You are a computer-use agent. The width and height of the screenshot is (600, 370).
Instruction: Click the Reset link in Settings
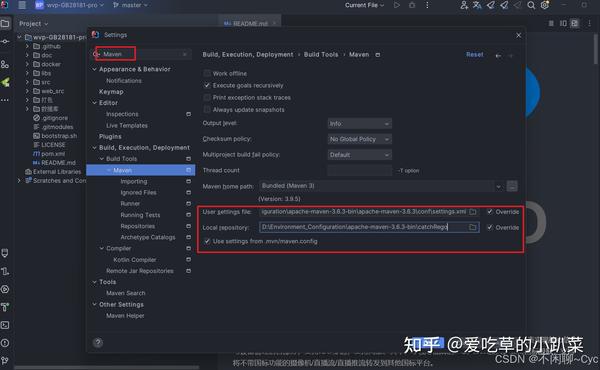pos(474,55)
